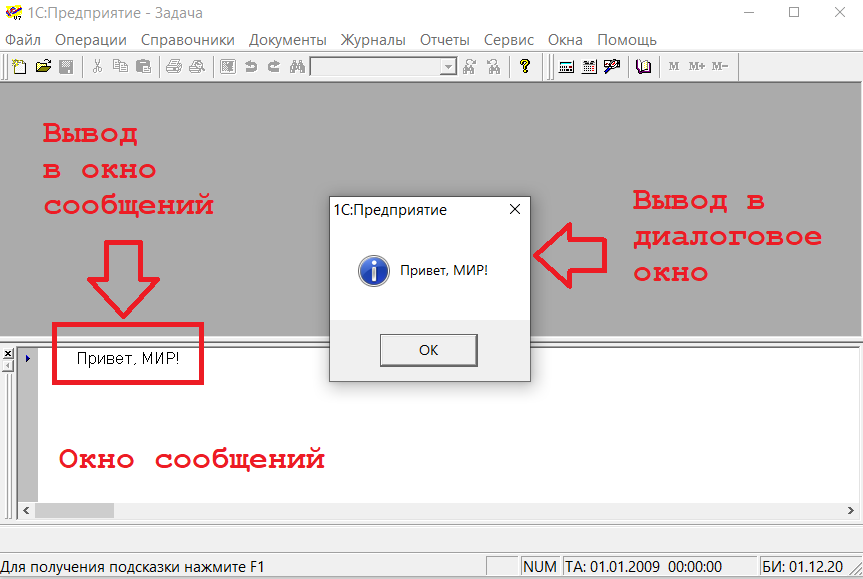This screenshot has width=863, height=579.
Task: Close the messages window with small x
Action: pos(8,353)
